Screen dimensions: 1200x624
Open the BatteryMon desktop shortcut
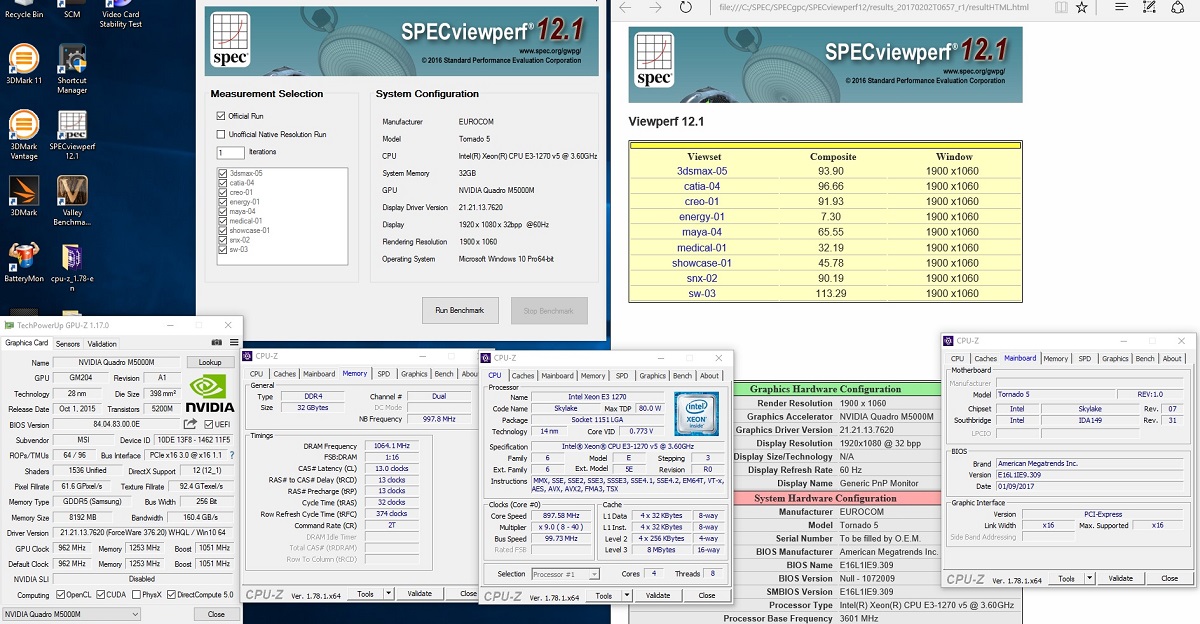pos(24,262)
